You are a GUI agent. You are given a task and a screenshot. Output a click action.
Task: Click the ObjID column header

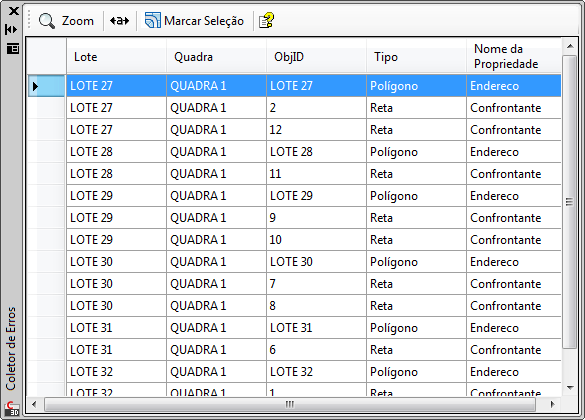click(x=316, y=57)
